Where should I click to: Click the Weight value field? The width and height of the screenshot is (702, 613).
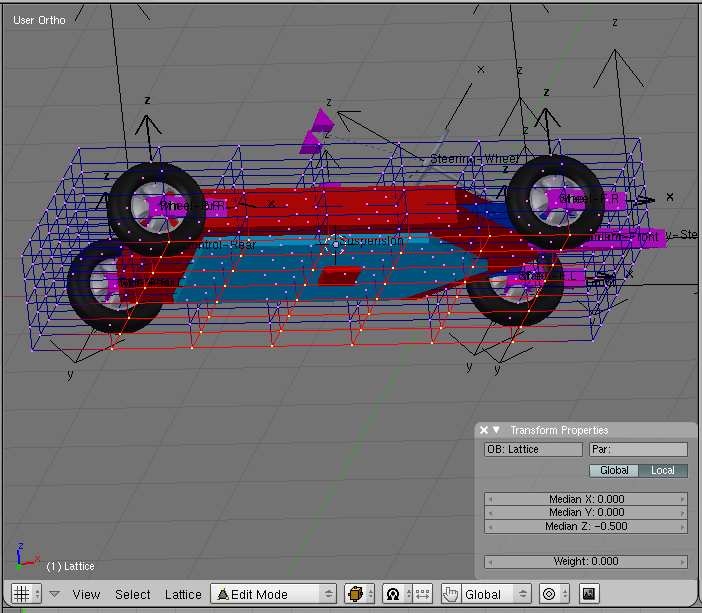(586, 561)
